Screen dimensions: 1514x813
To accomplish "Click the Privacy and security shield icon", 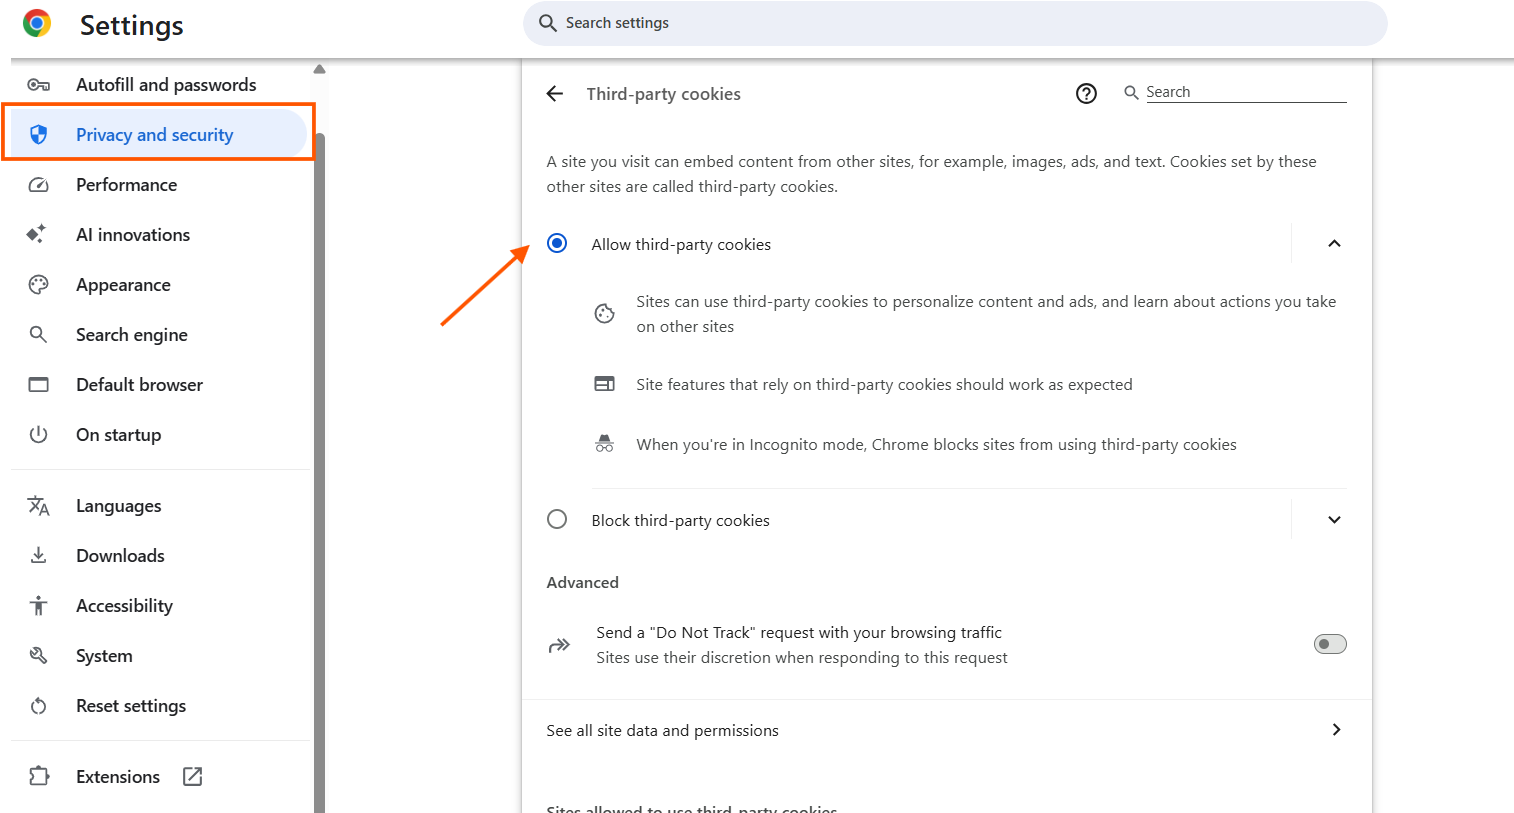I will (39, 135).
